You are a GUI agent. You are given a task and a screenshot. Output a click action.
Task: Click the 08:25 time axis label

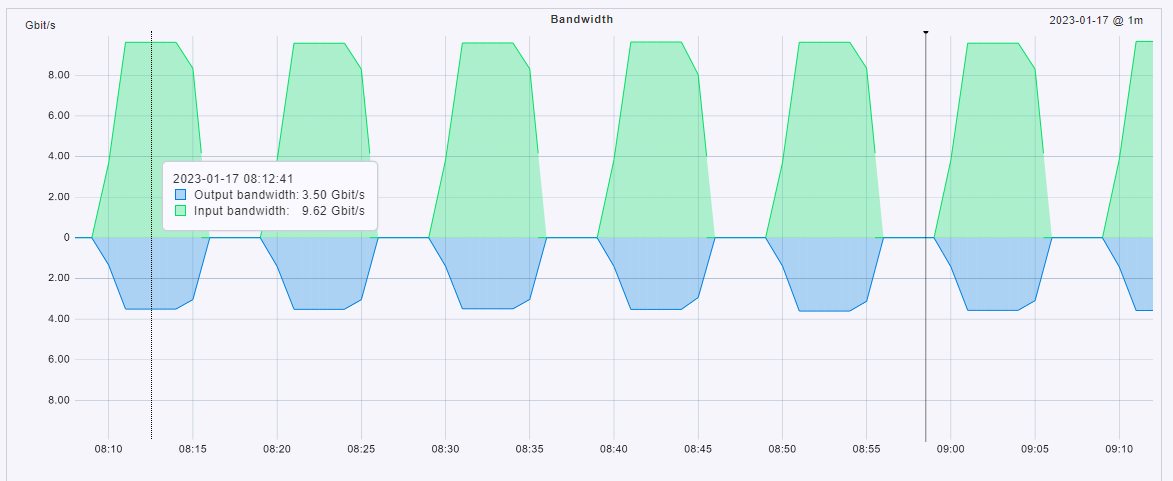[x=361, y=449]
